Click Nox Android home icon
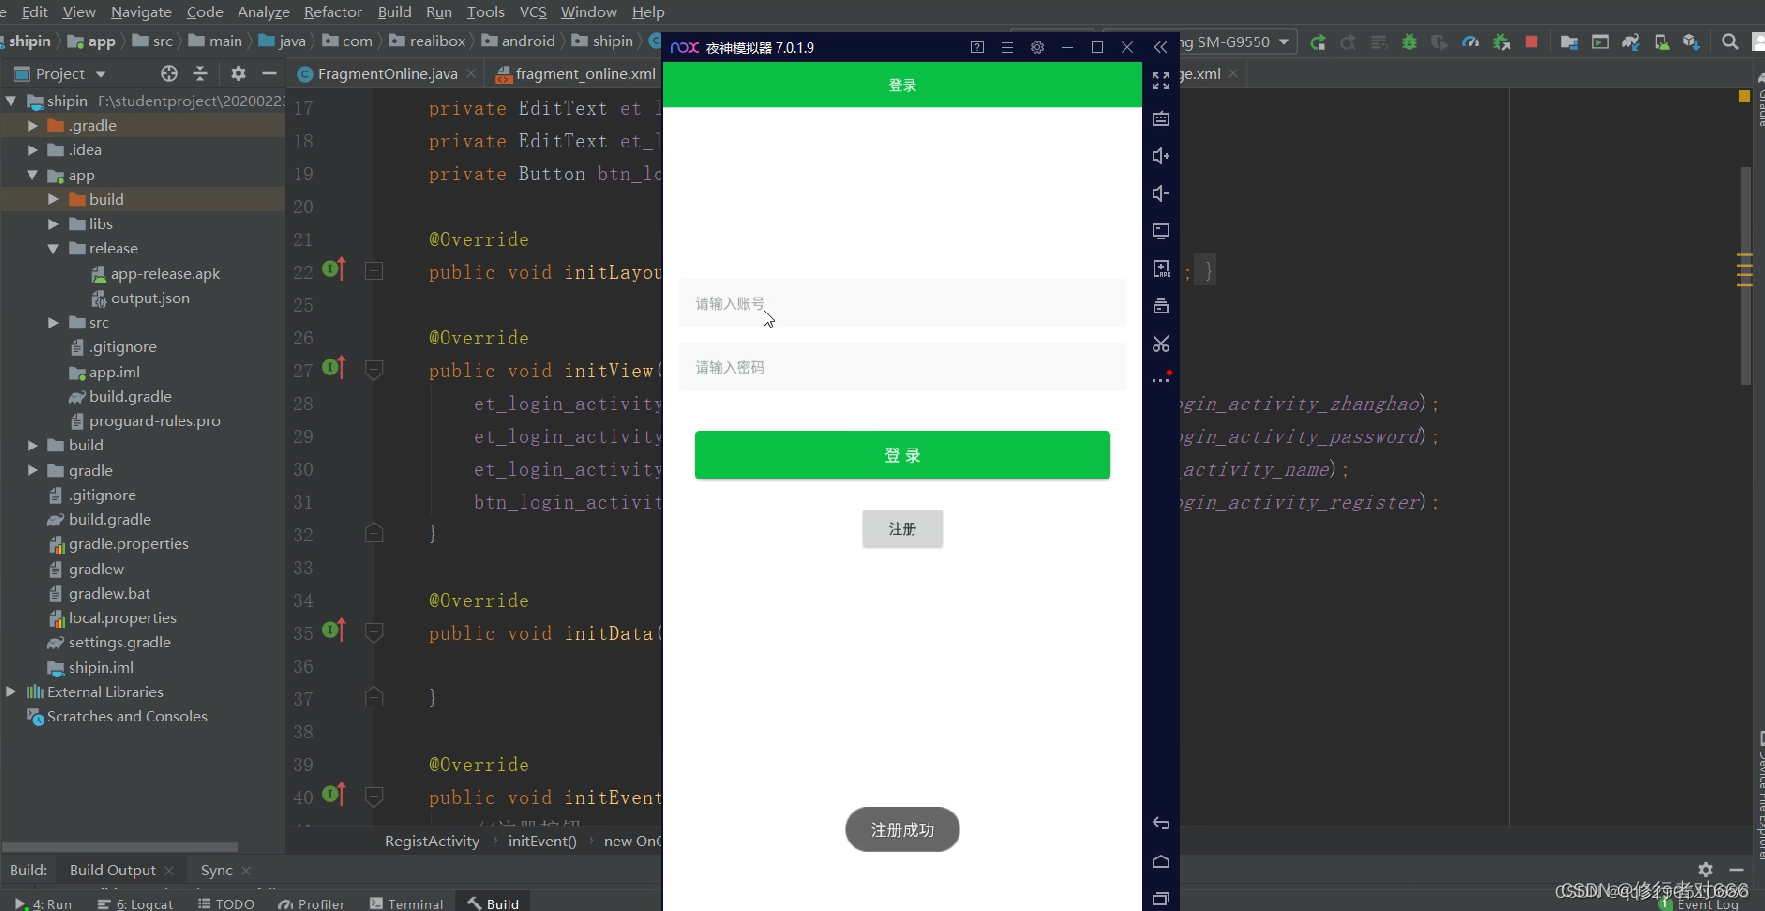The height and width of the screenshot is (911, 1765). click(x=1161, y=861)
